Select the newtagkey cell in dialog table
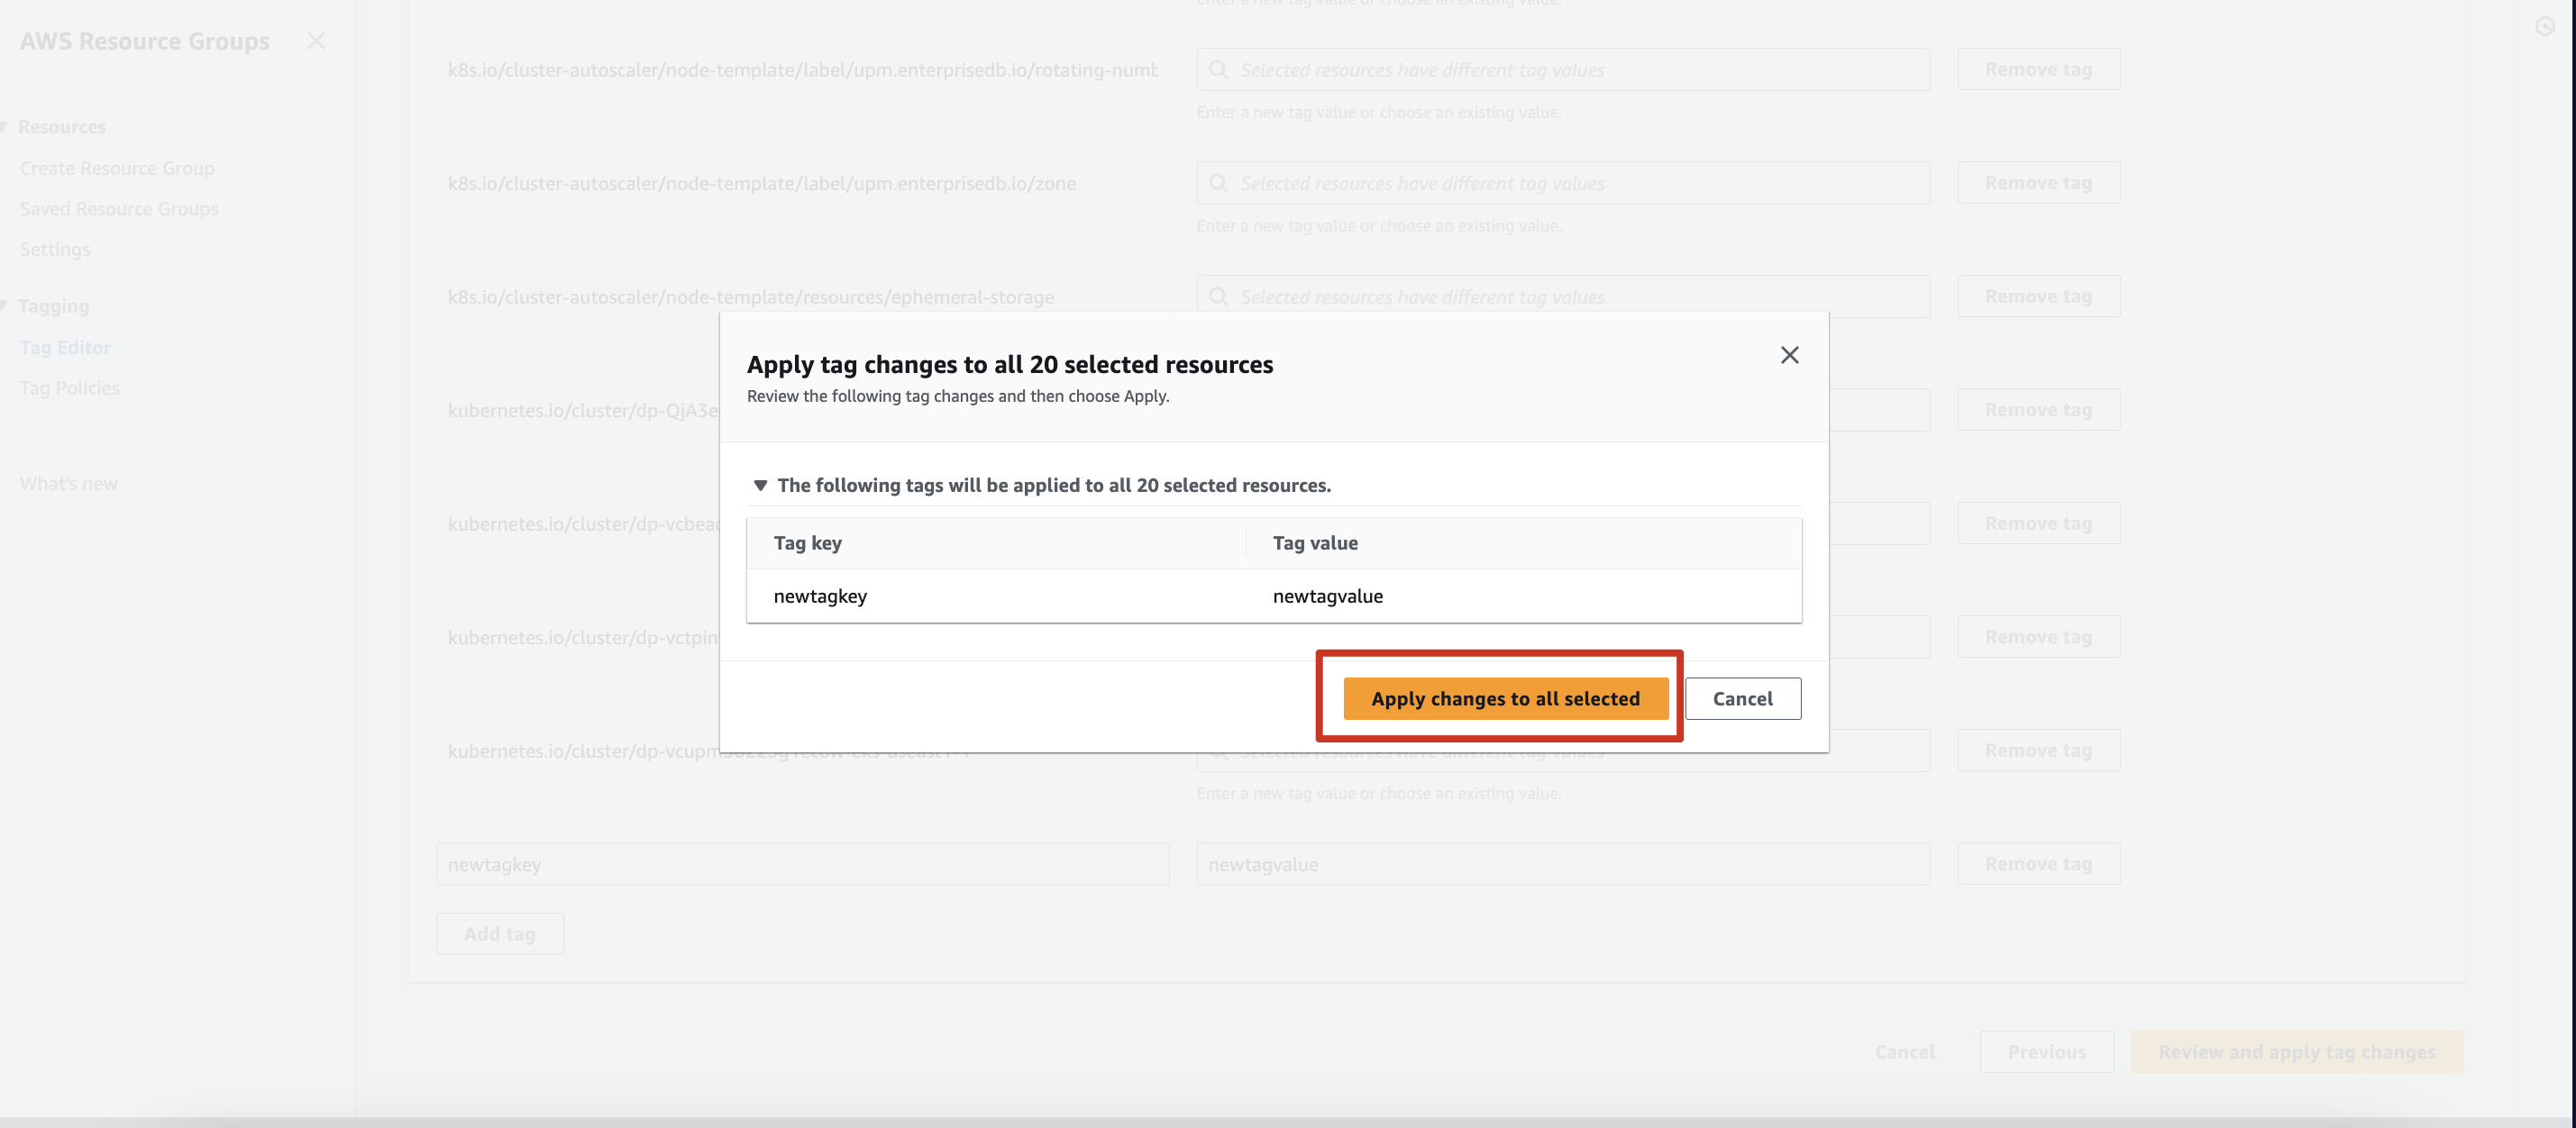The height and width of the screenshot is (1128, 2576). [819, 596]
